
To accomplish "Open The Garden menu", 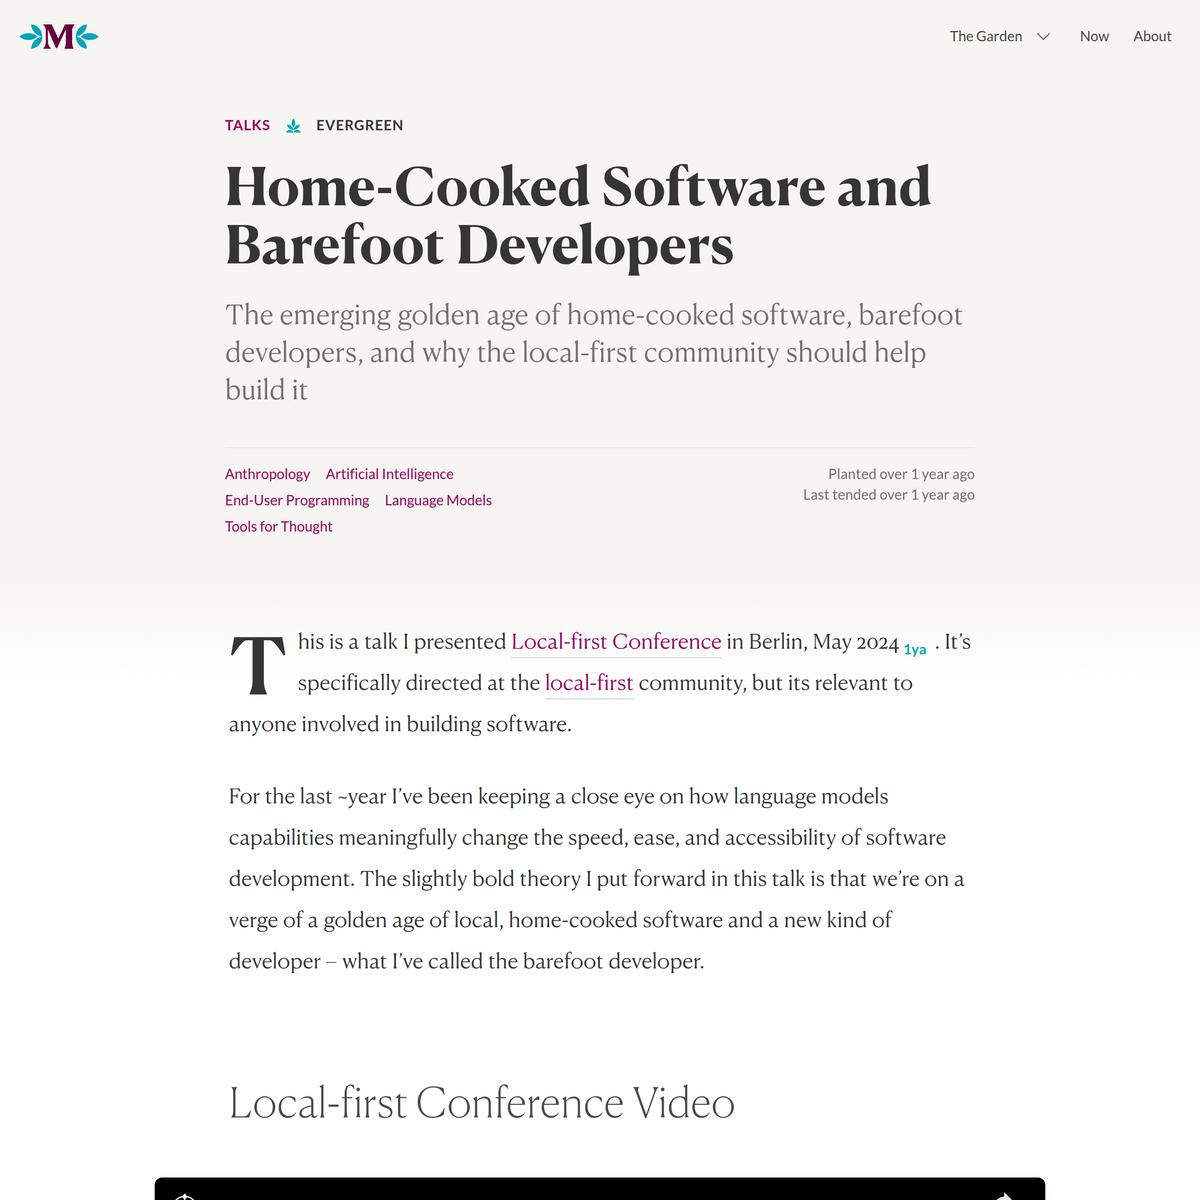I will (985, 36).
